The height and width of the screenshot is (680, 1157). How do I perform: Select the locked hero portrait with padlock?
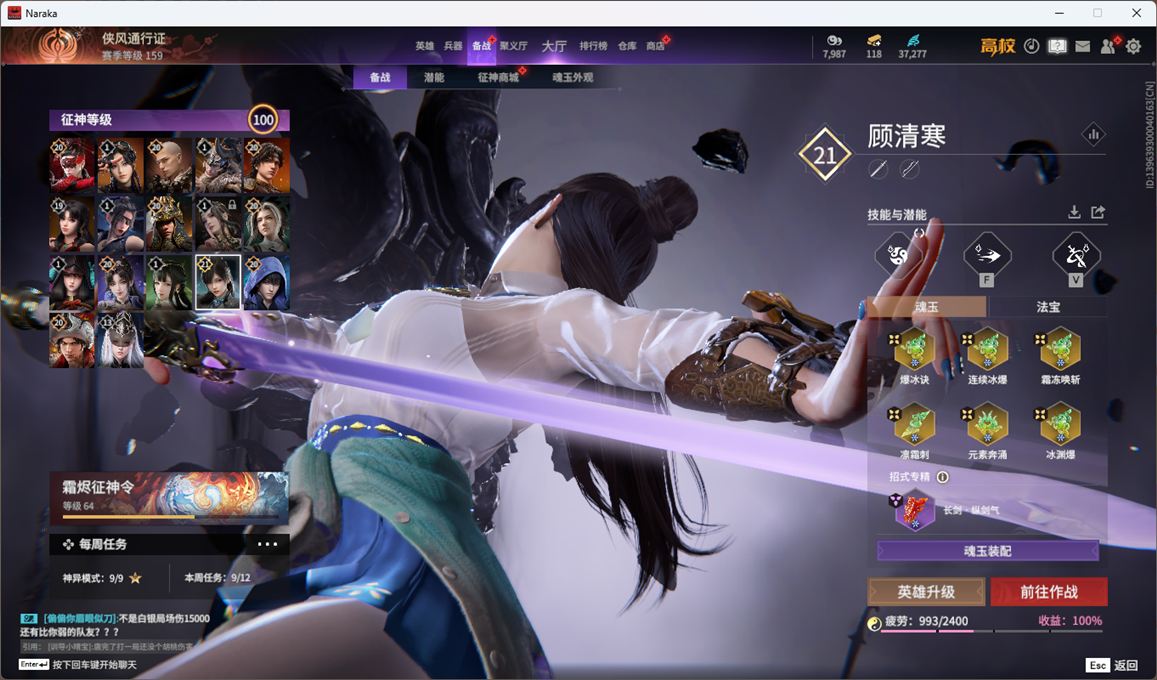[218, 224]
